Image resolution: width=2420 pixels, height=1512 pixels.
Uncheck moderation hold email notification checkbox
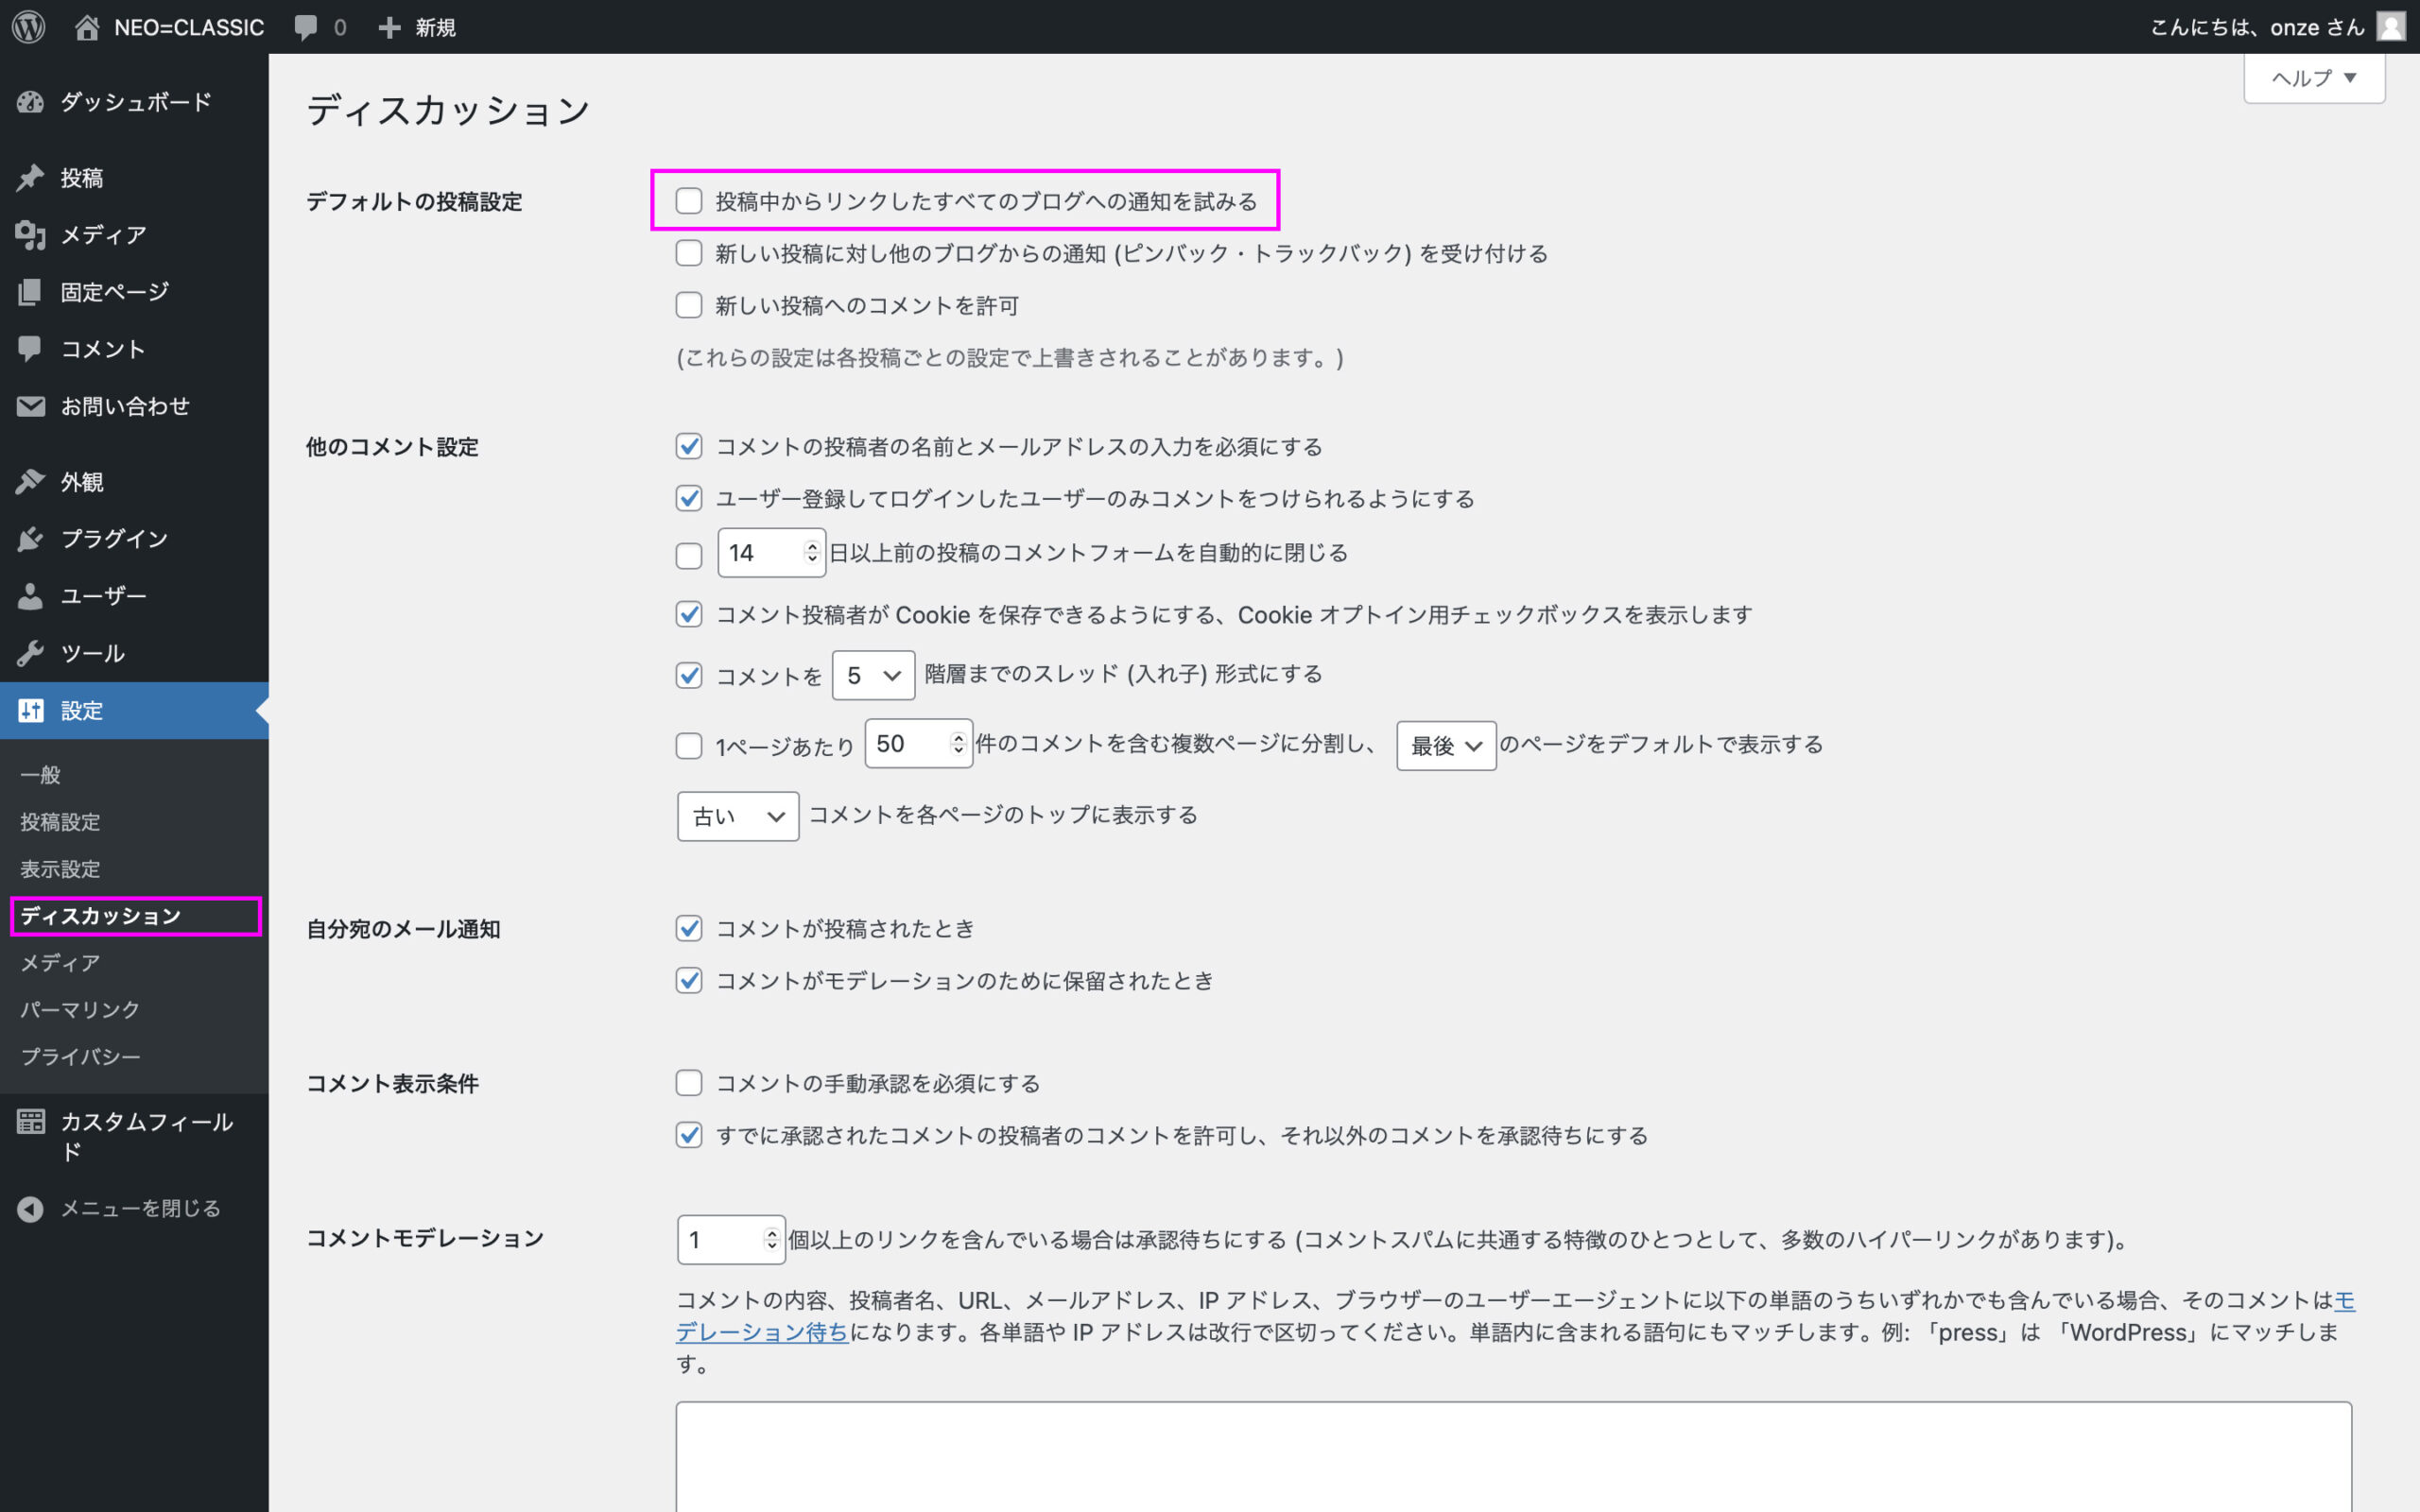pyautogui.click(x=689, y=980)
